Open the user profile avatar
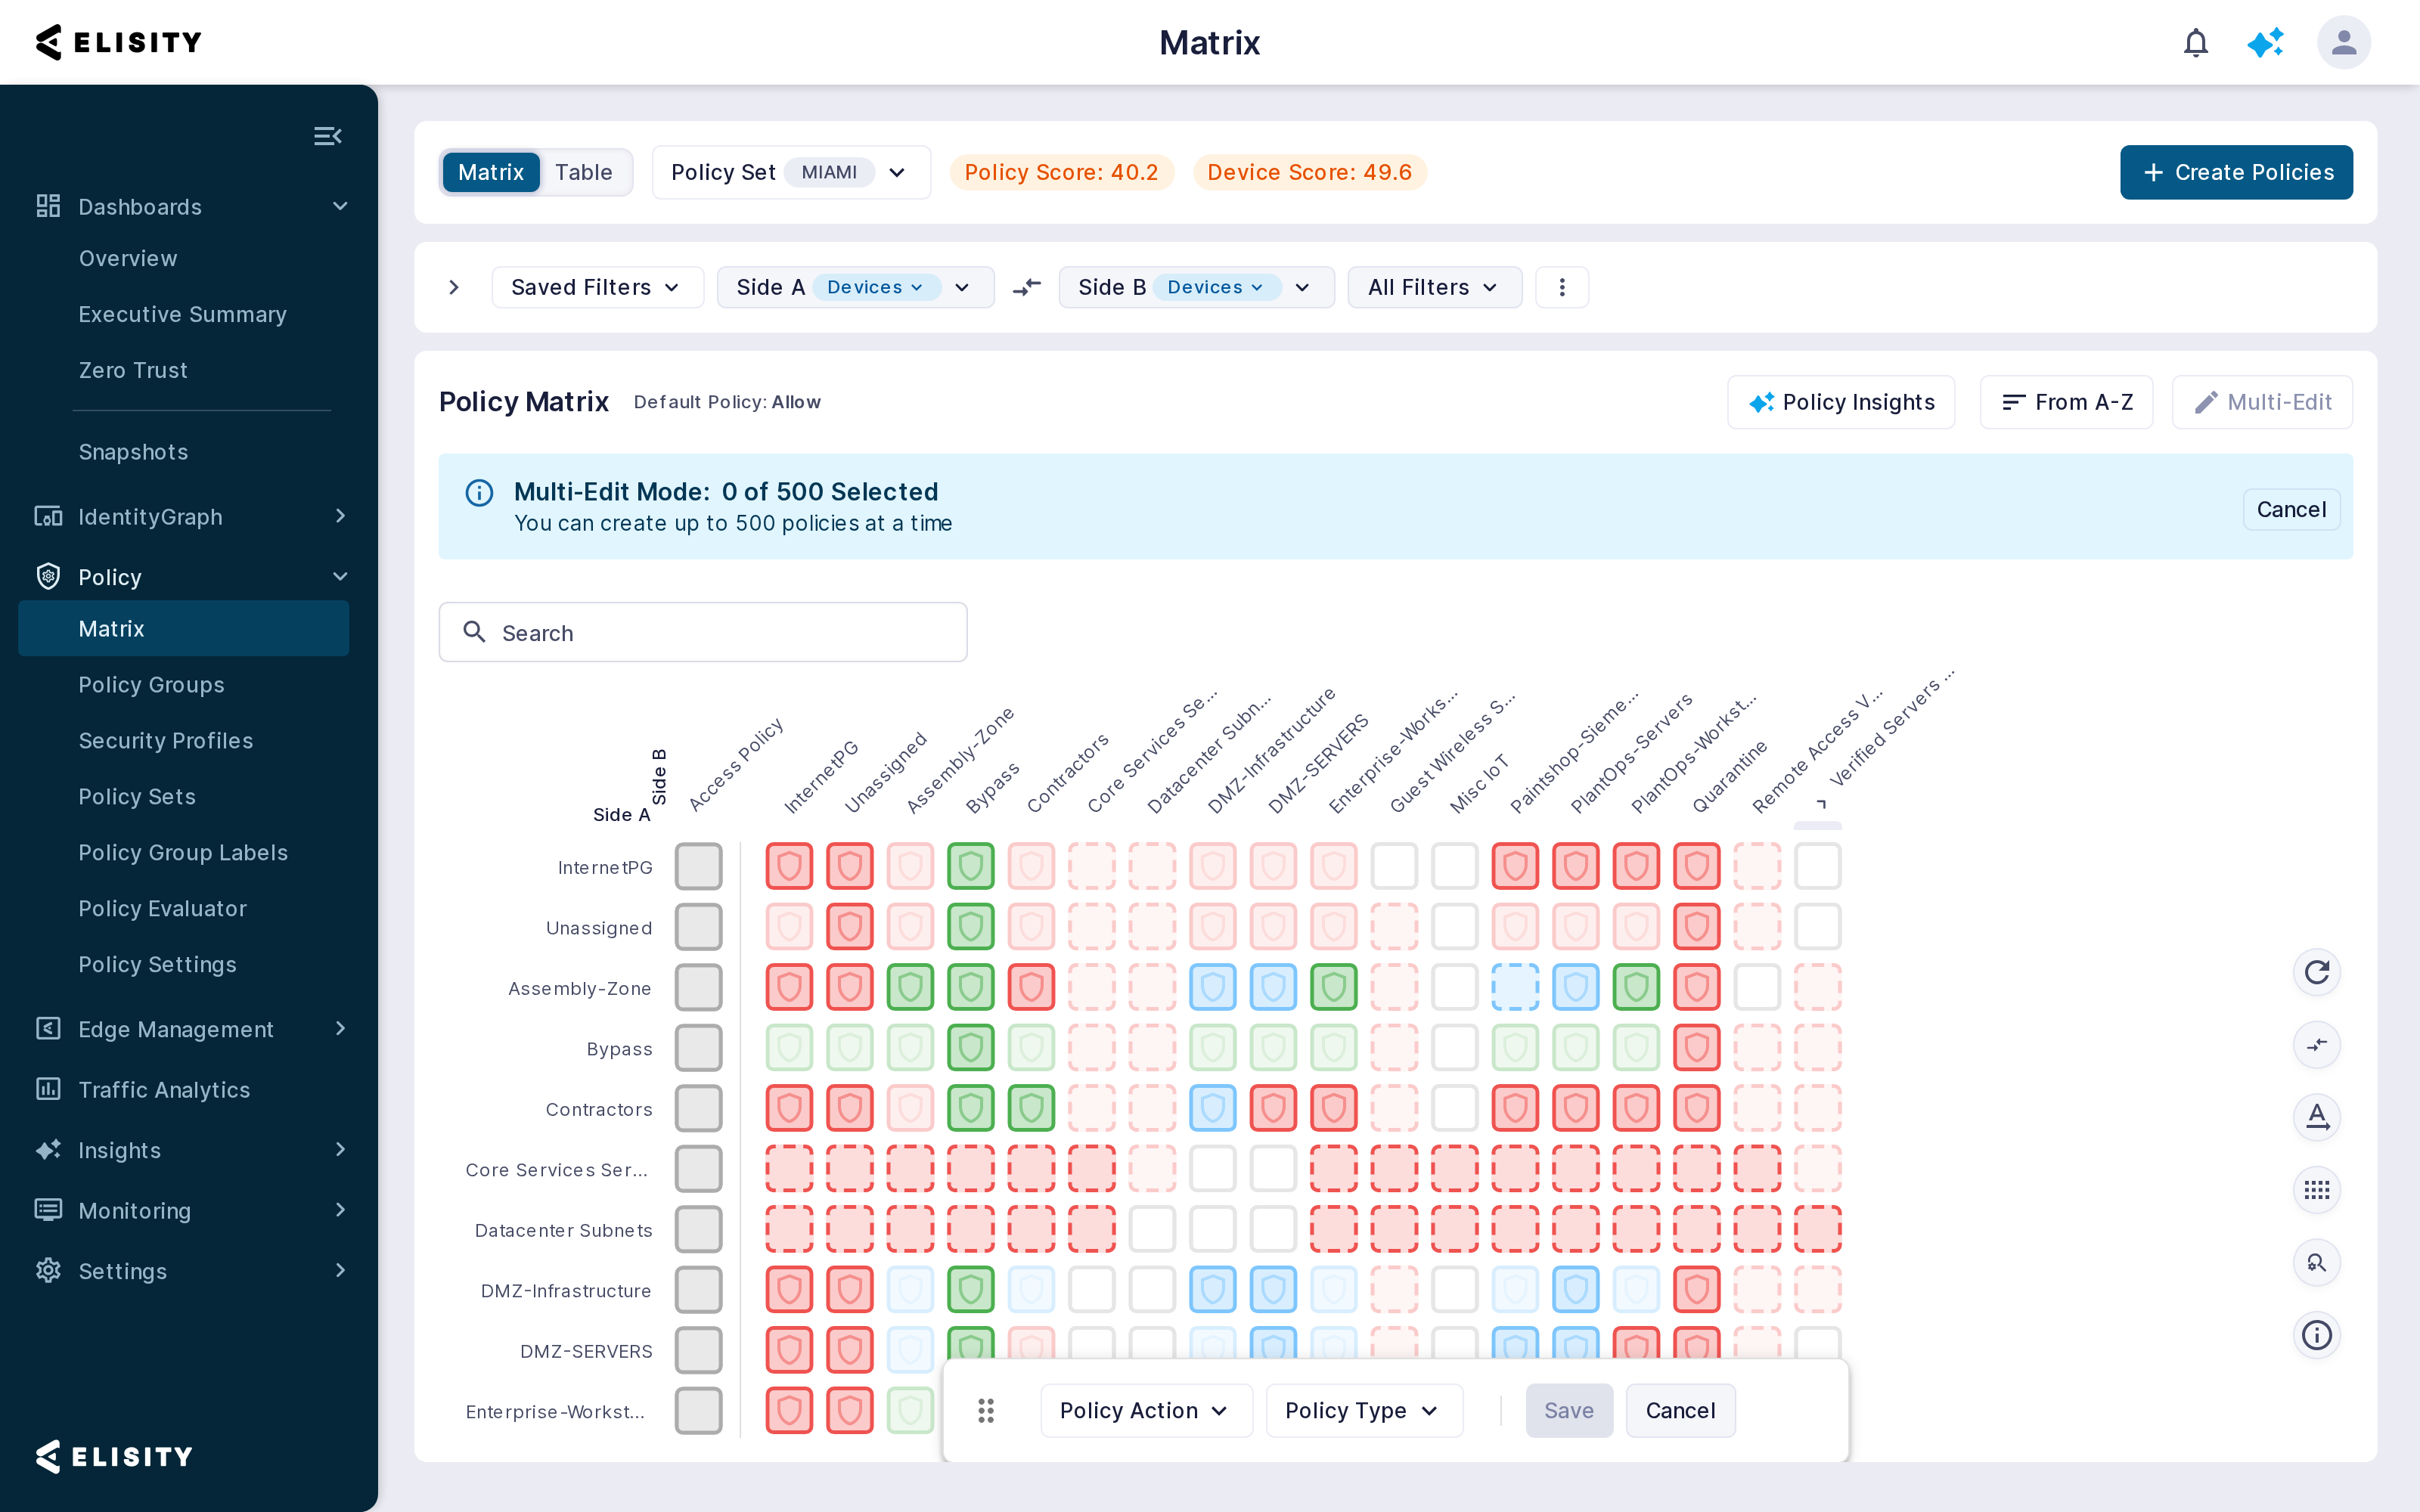Viewport: 2420px width, 1512px height. (2343, 43)
